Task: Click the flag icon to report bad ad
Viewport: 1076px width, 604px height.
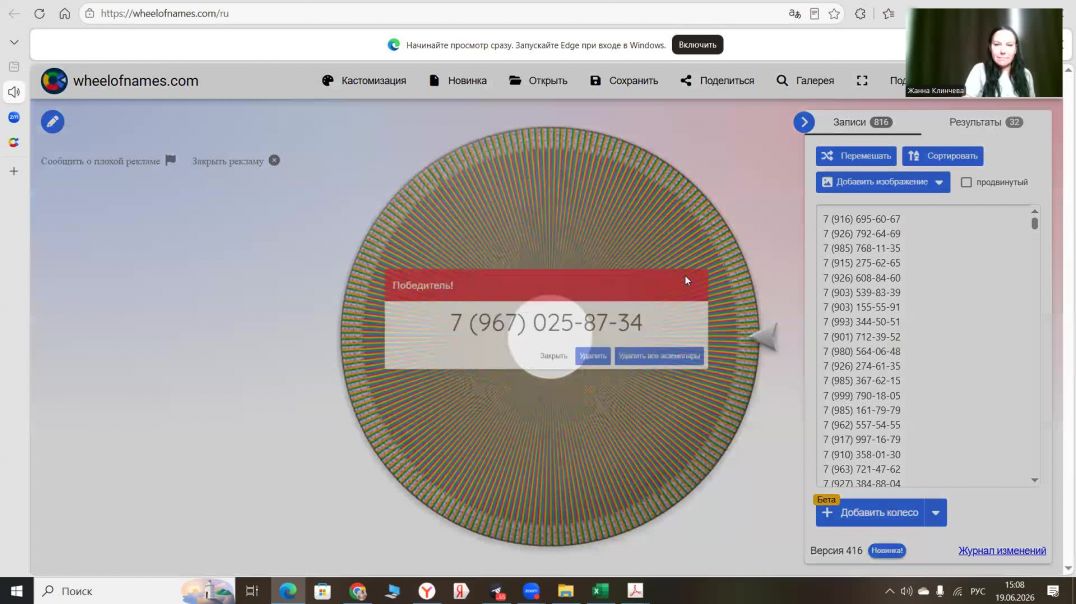Action: tap(171, 160)
